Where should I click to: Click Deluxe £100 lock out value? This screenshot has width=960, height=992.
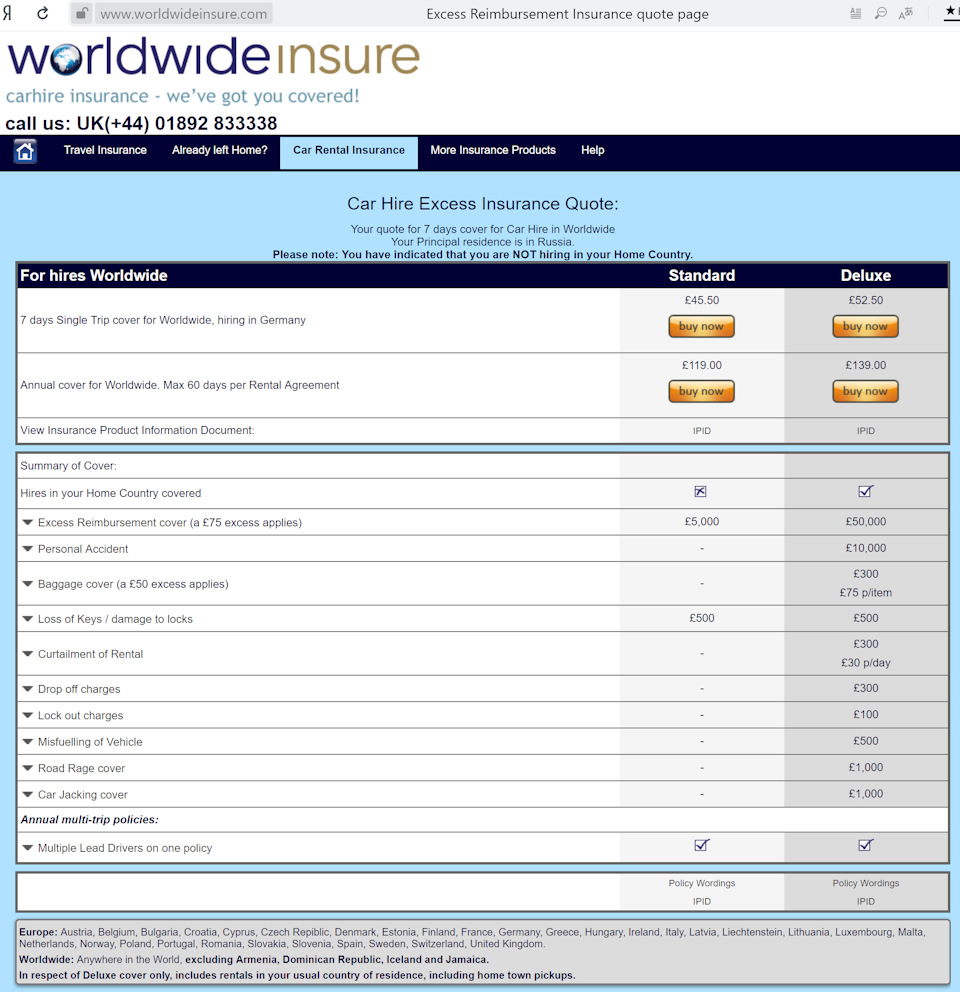point(866,715)
